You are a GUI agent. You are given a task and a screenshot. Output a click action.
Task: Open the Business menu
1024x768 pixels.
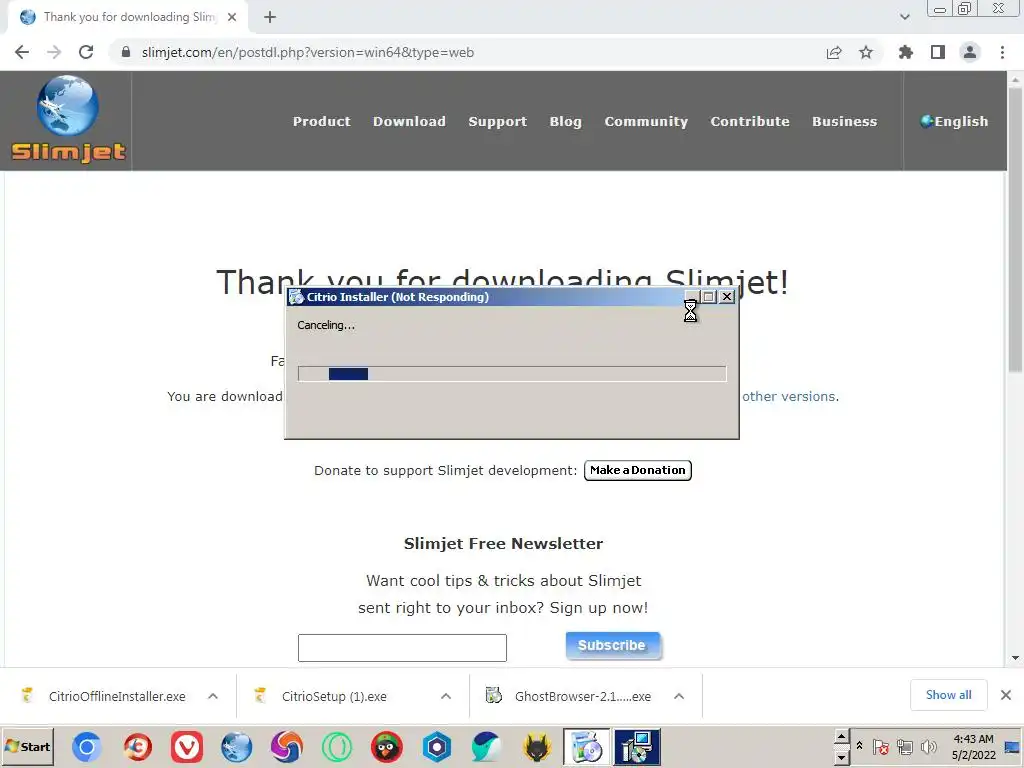[x=844, y=121]
